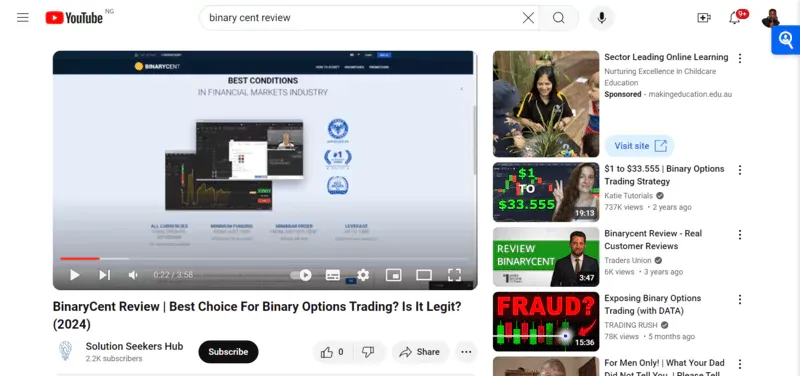Open $1 to $33.555 video thumbnail
800x376 pixels.
coord(546,192)
